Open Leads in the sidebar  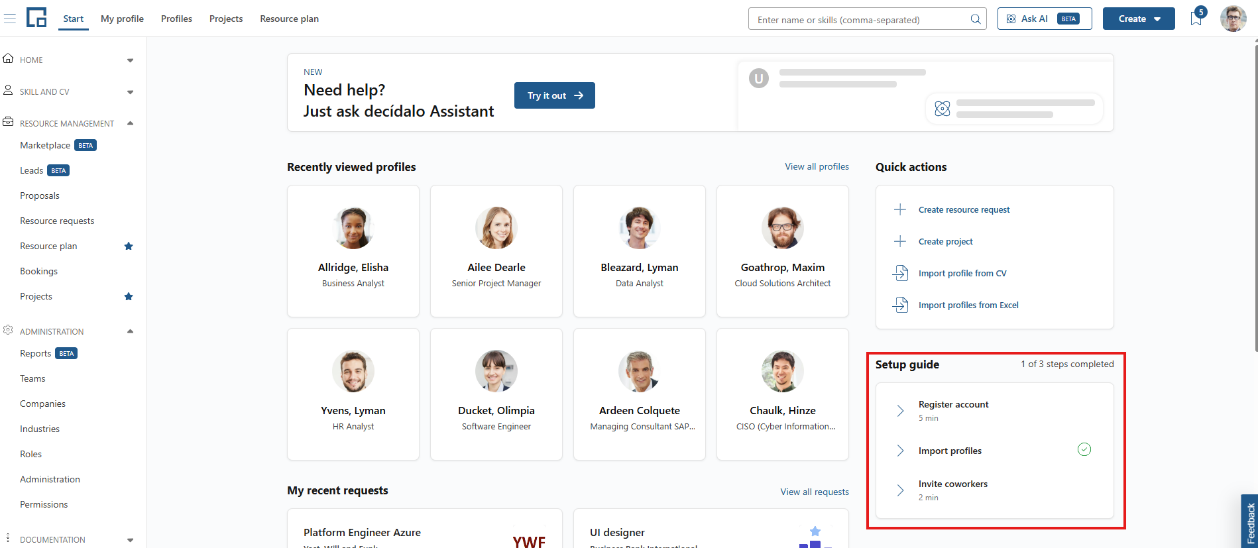click(32, 171)
